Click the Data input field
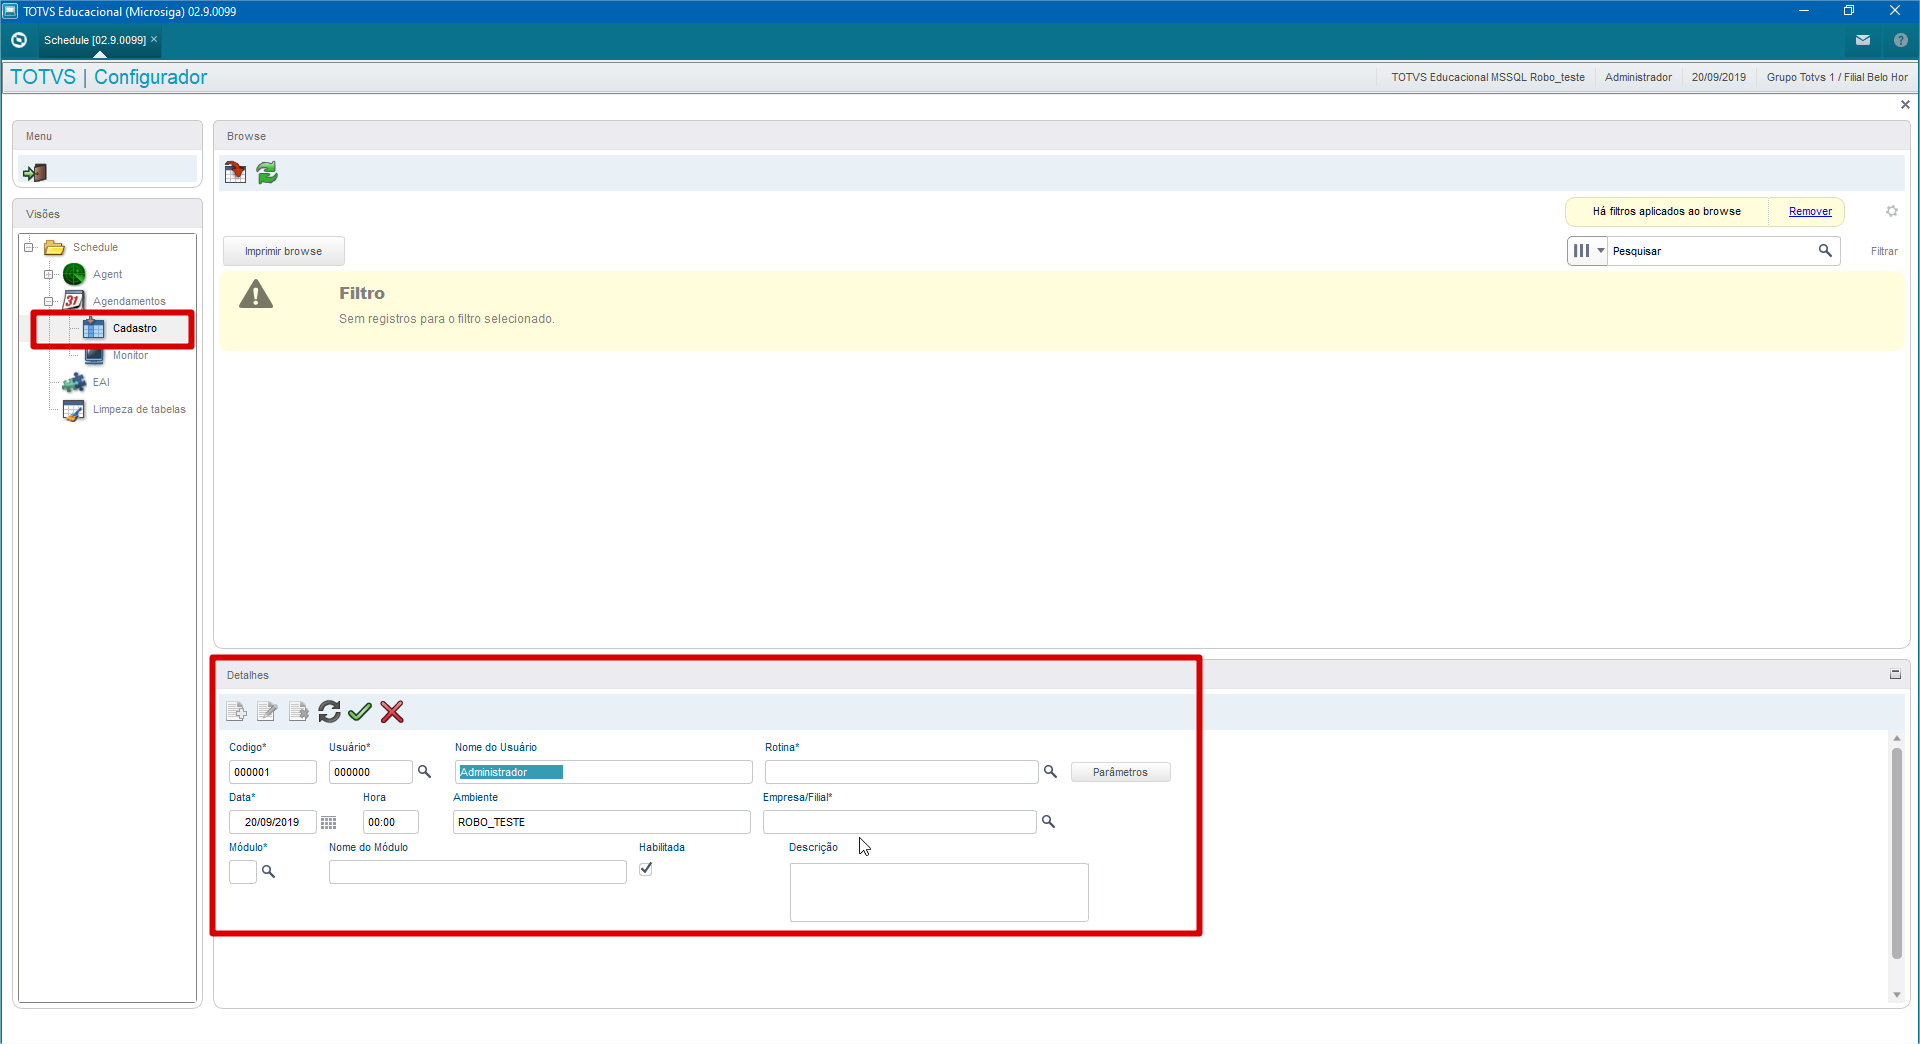 coord(272,822)
